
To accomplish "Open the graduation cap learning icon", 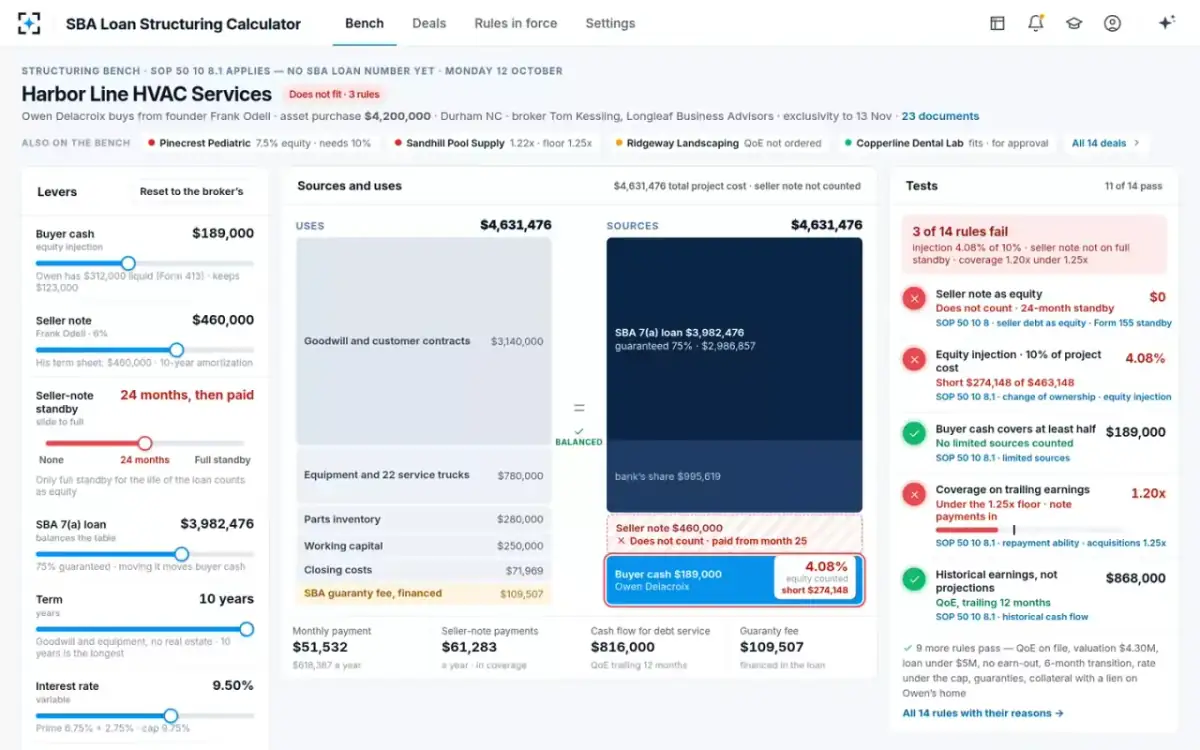I will (x=1074, y=23).
